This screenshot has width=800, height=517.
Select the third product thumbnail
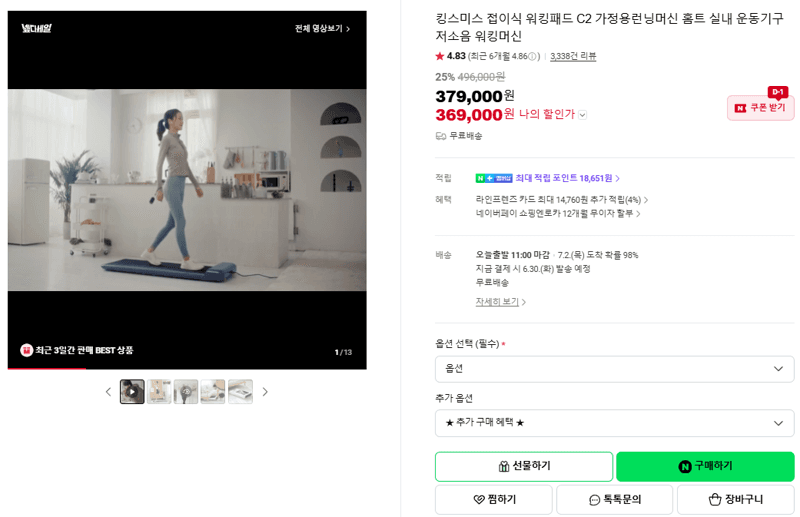click(x=186, y=392)
